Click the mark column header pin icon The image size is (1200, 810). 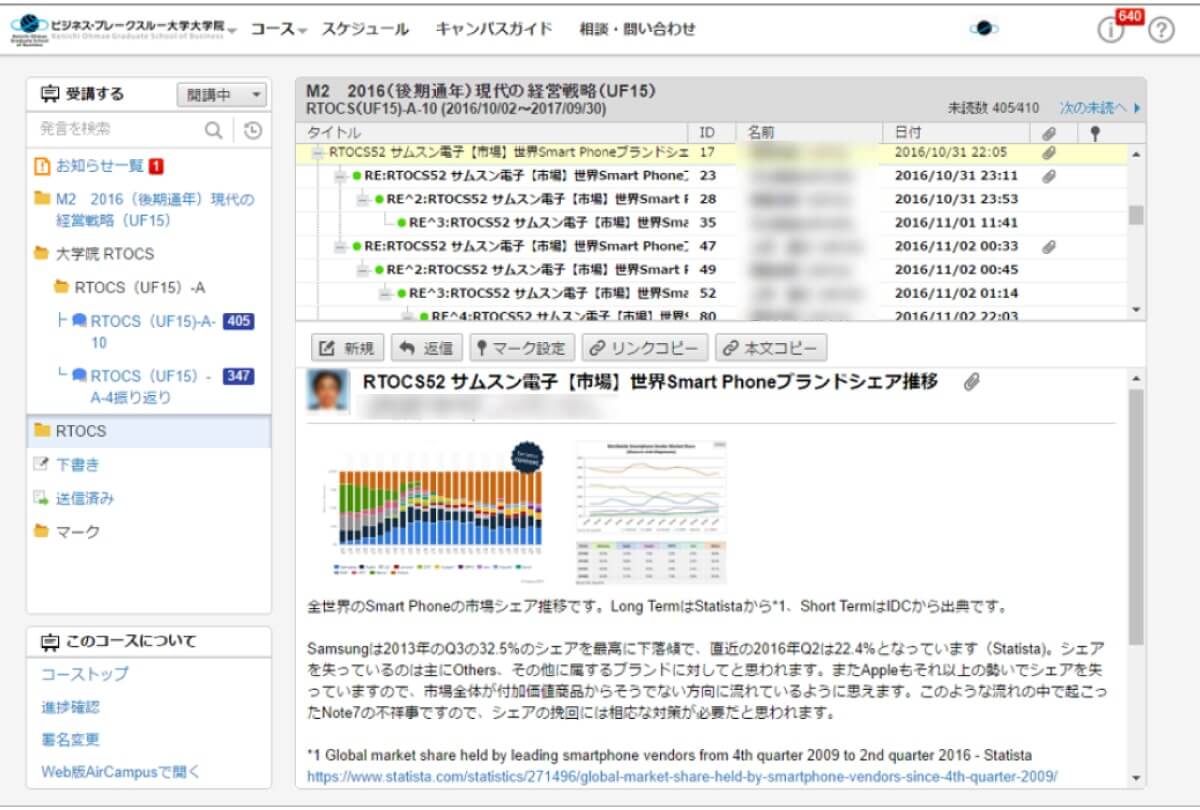[1095, 133]
